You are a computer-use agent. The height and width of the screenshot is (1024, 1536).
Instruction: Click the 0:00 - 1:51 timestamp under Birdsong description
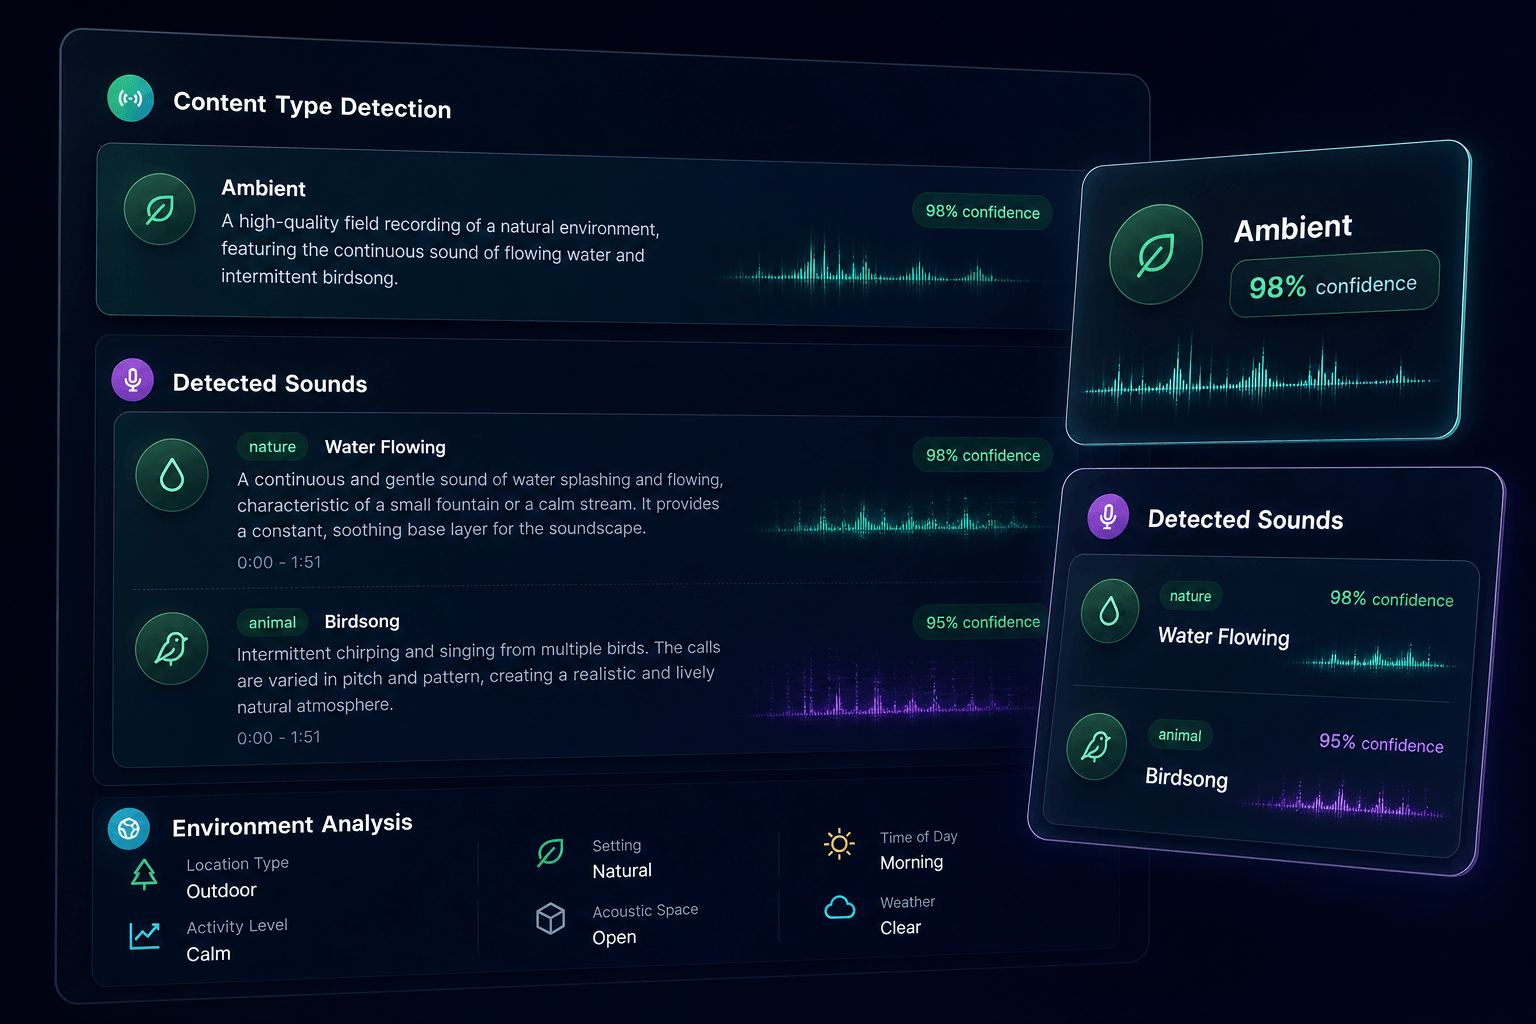point(279,737)
